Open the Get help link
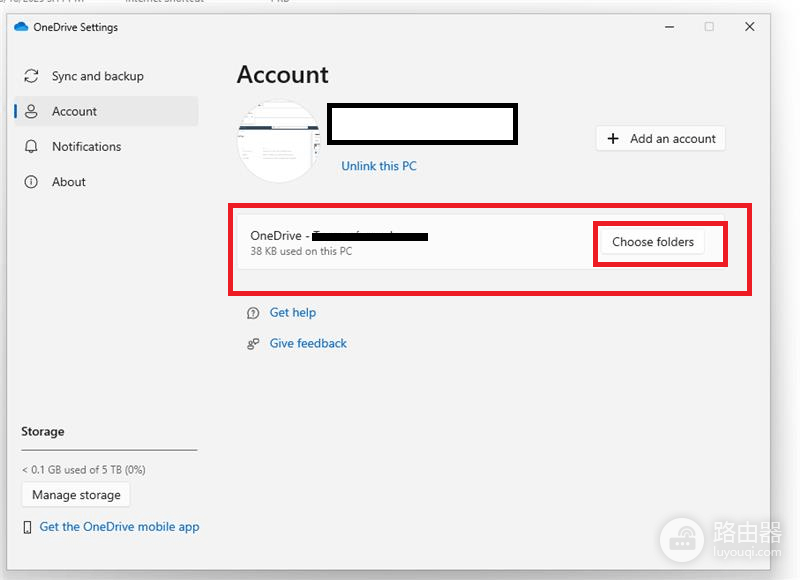Image resolution: width=800 pixels, height=580 pixels. (292, 312)
